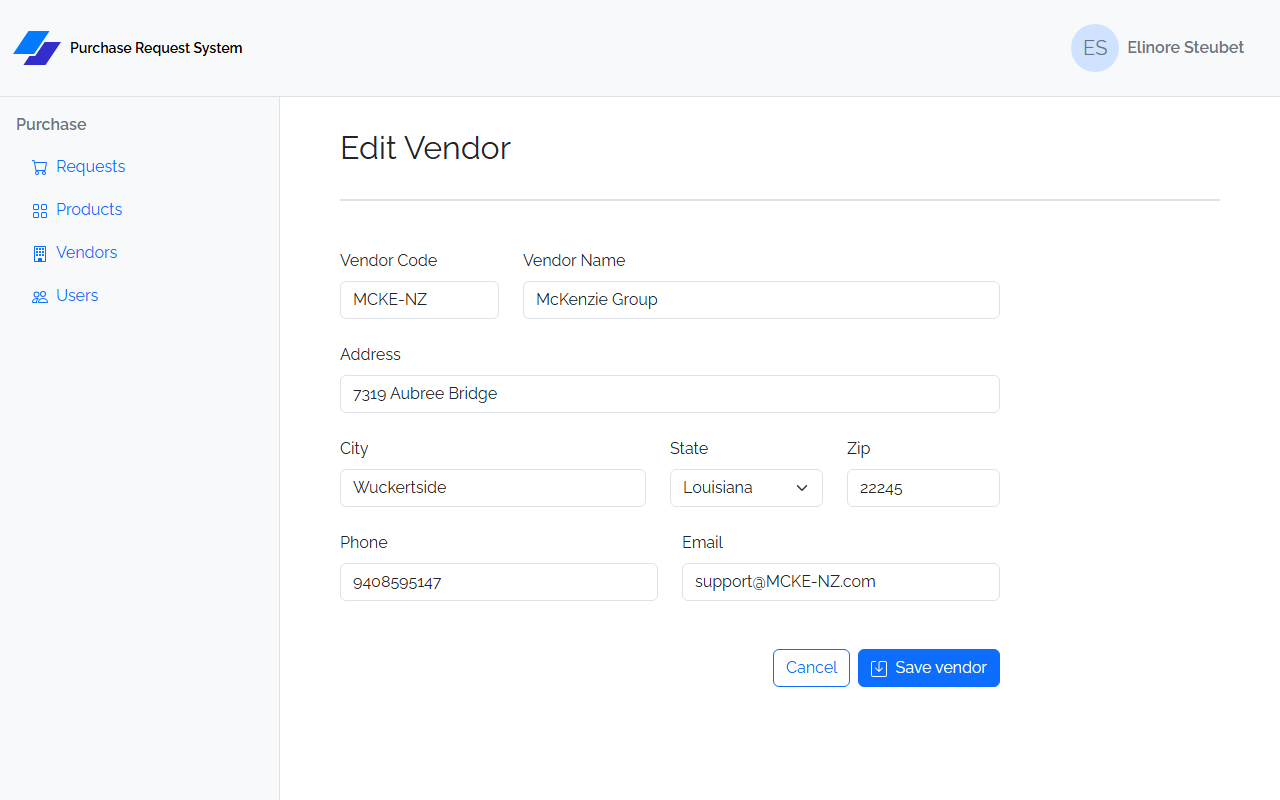This screenshot has width=1280, height=800.
Task: Click the Cancel button
Action: 811,668
